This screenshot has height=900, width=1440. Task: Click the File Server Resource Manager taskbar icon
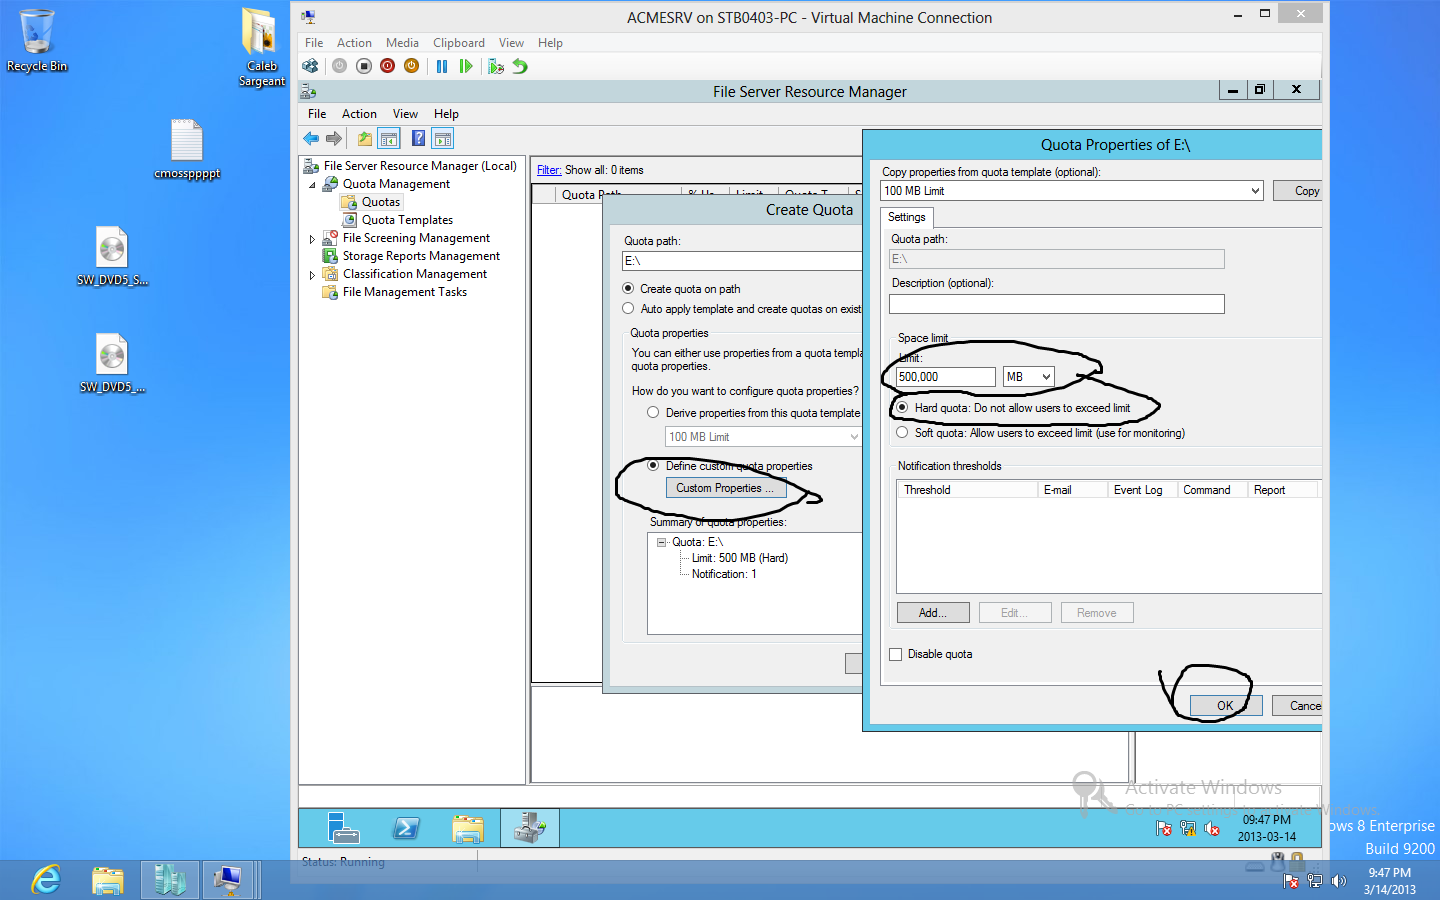point(529,828)
